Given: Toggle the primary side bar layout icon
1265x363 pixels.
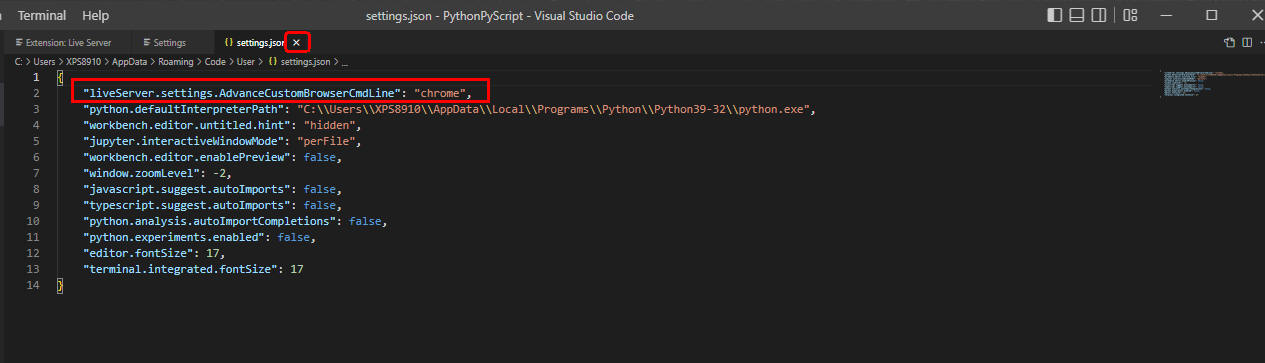Looking at the screenshot, I should [1055, 15].
